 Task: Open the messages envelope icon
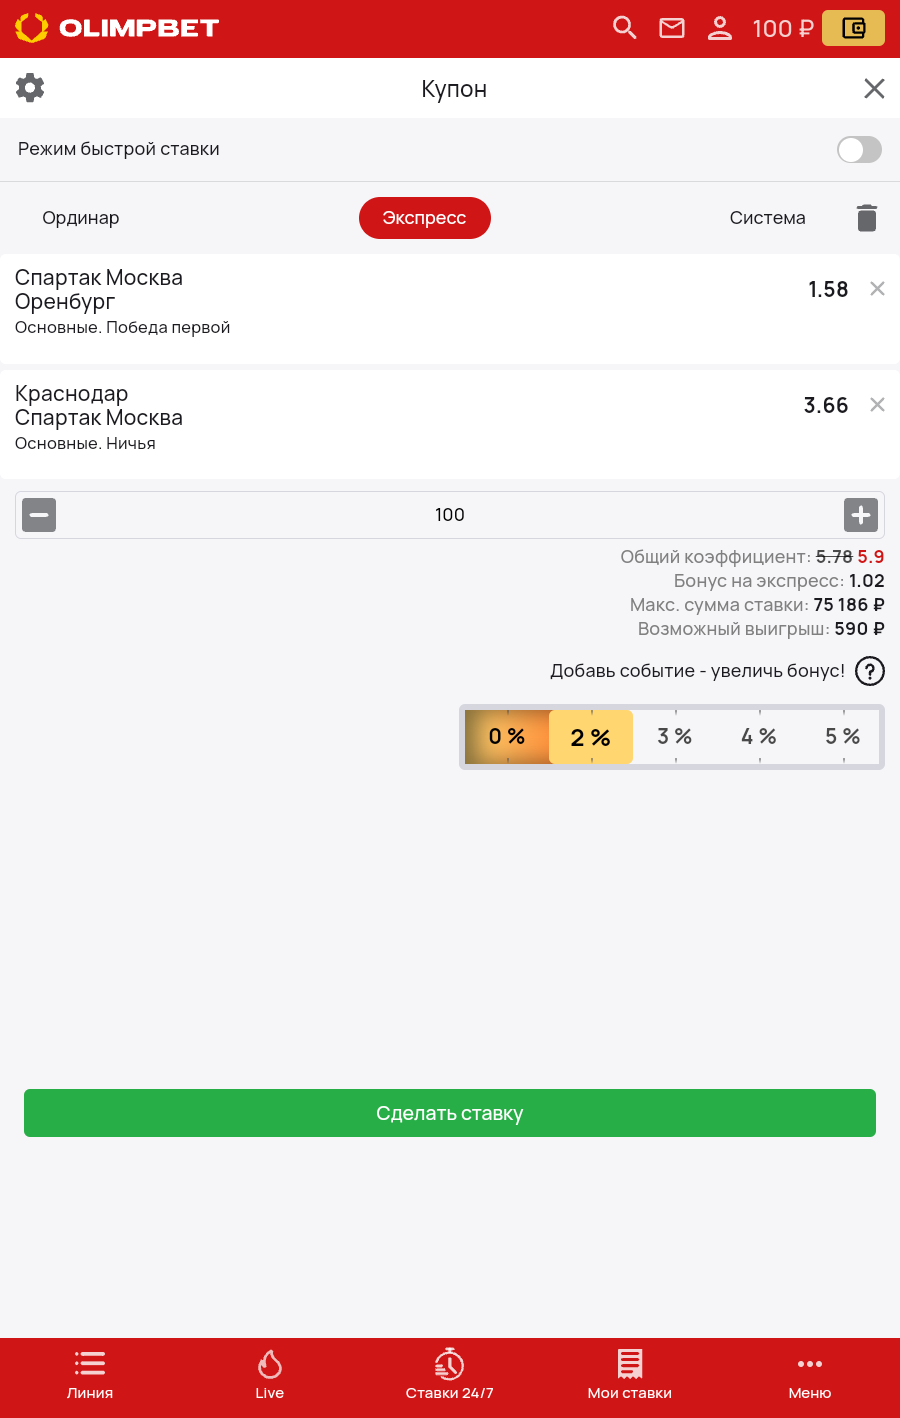pos(672,28)
